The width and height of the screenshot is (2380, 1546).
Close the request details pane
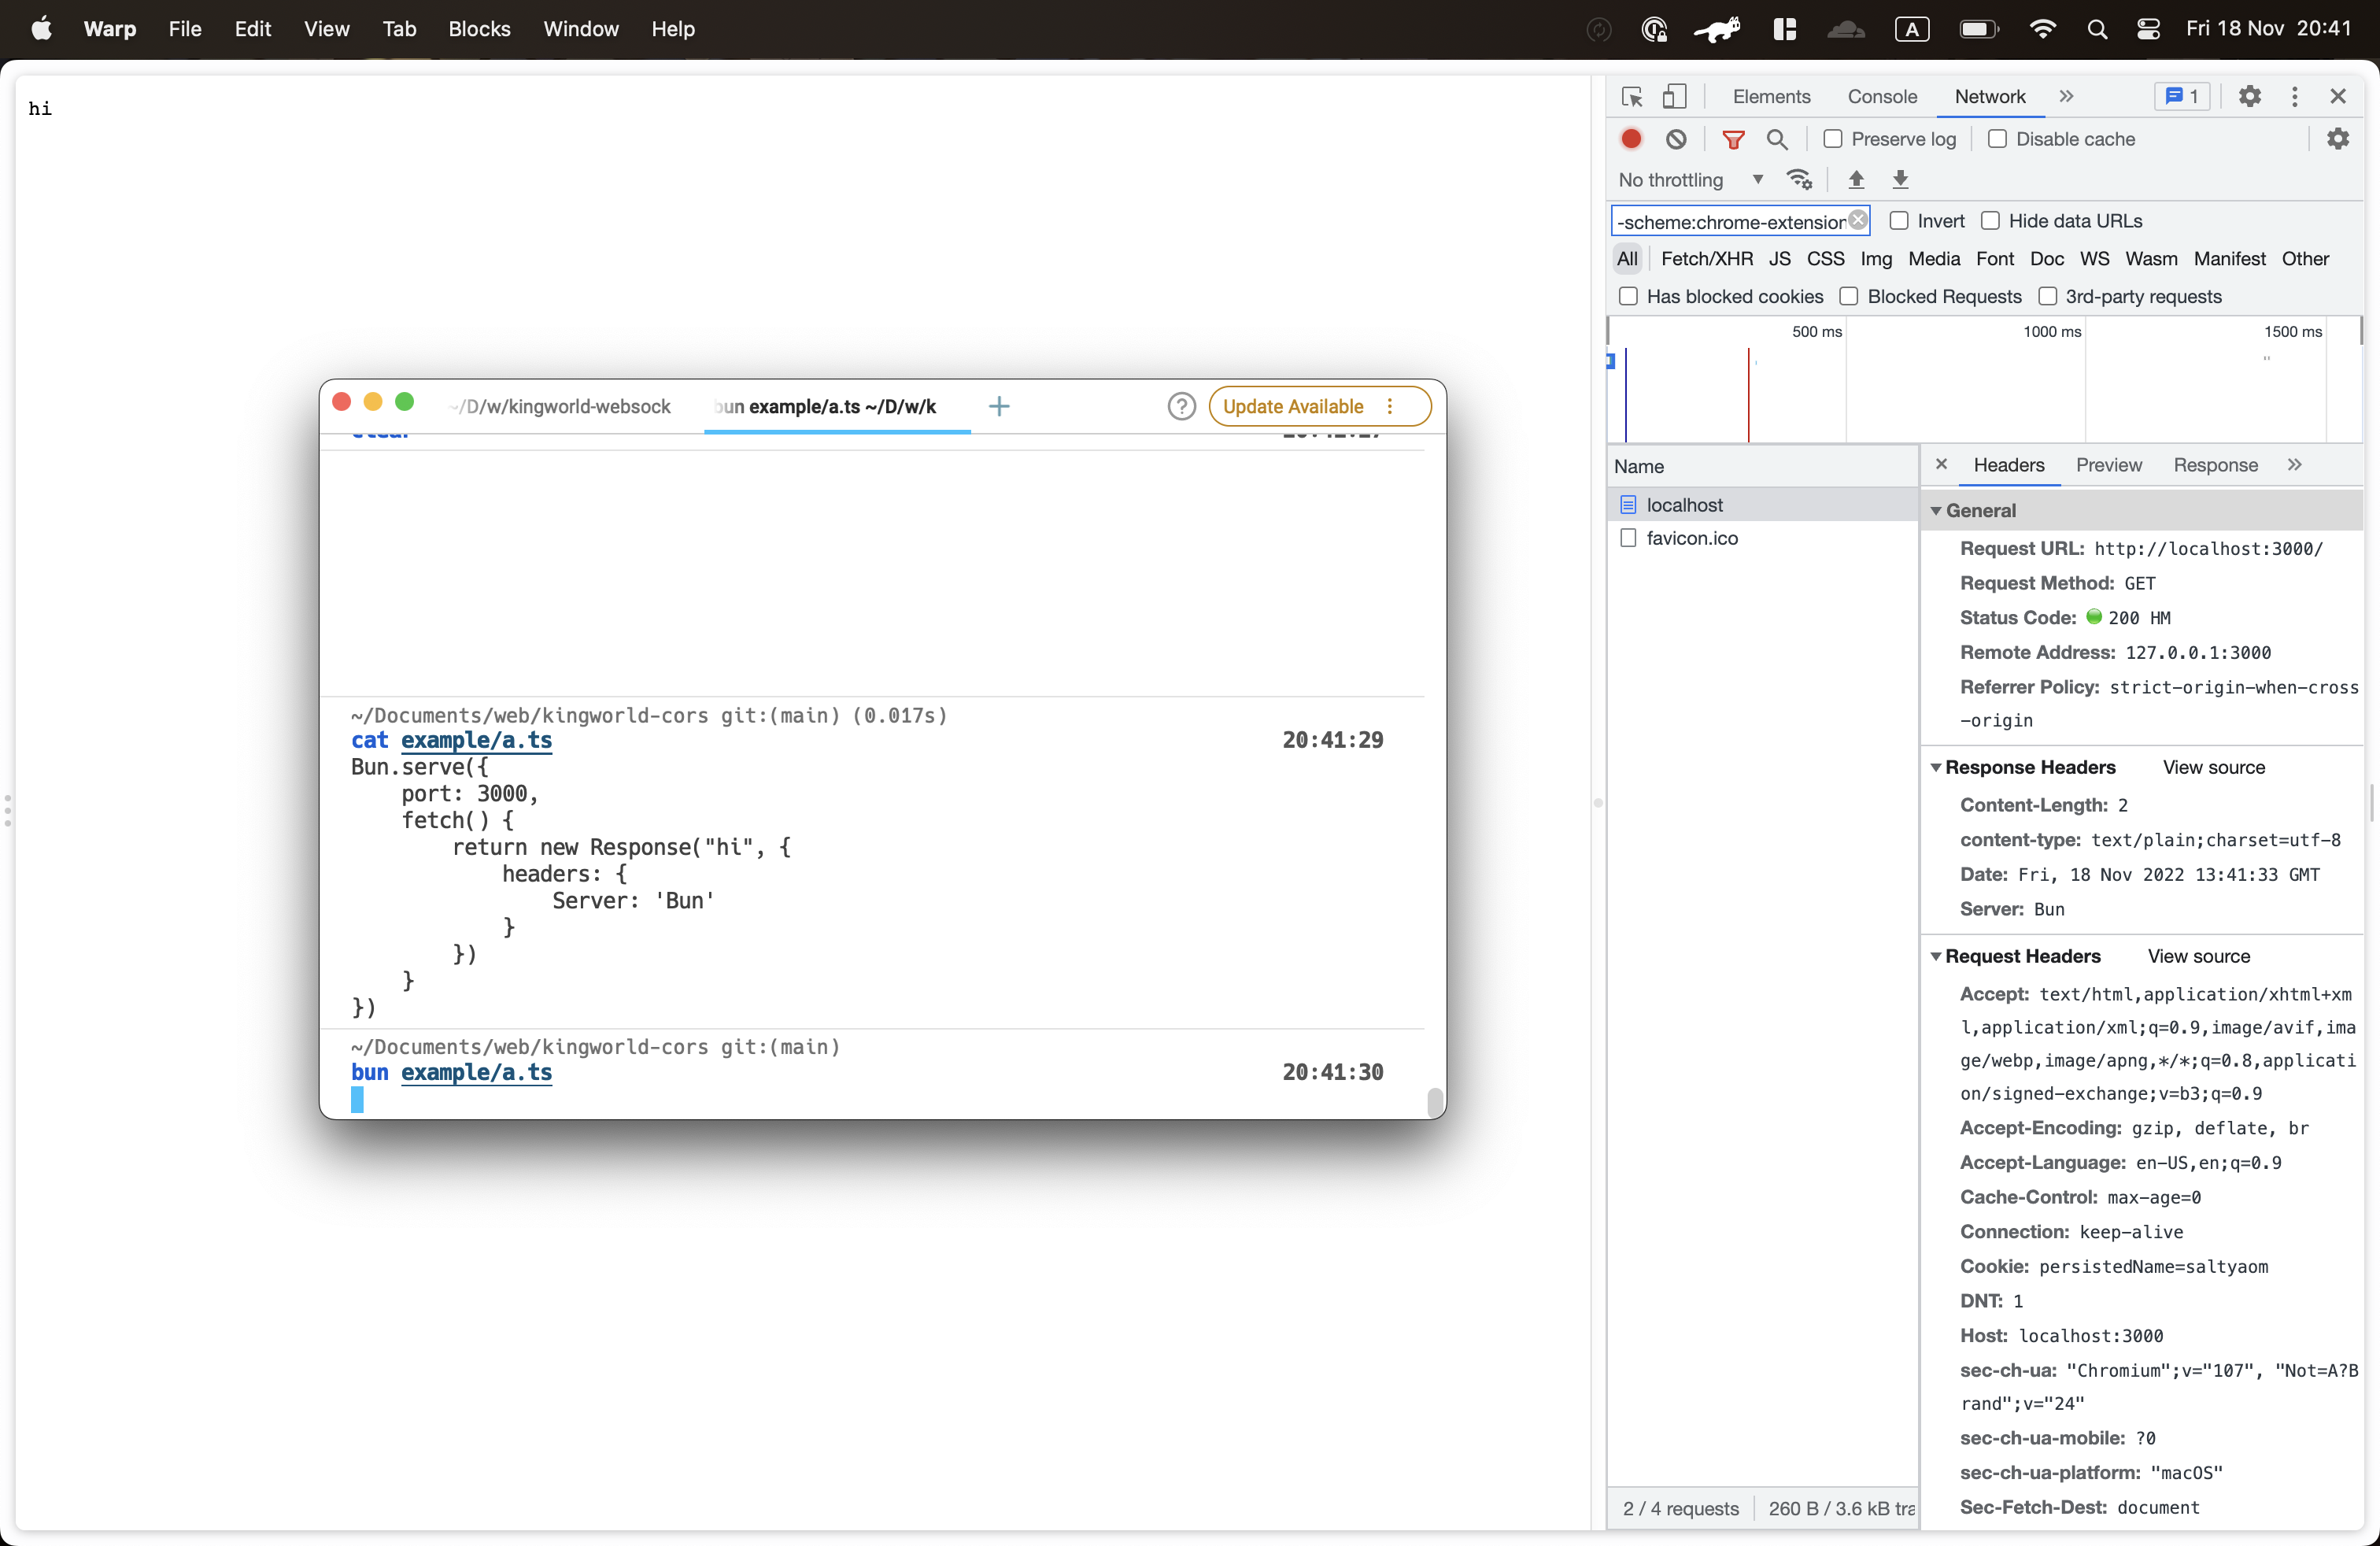[x=1941, y=464]
